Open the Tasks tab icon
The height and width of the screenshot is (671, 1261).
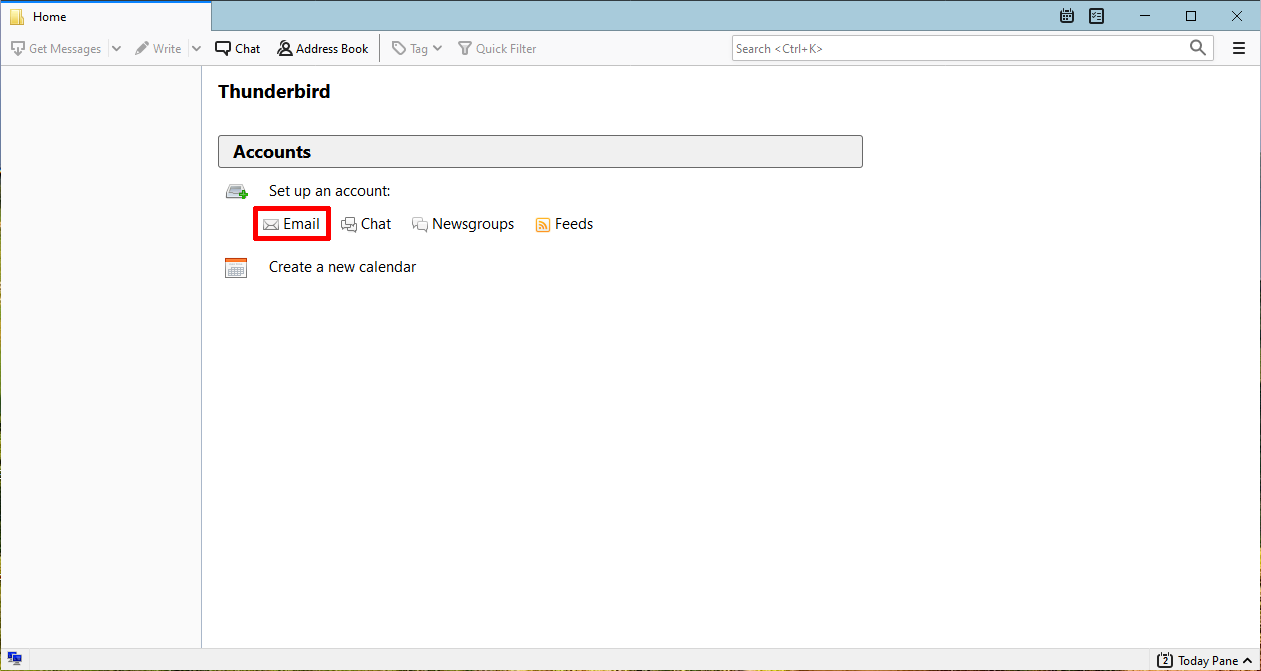click(1097, 16)
